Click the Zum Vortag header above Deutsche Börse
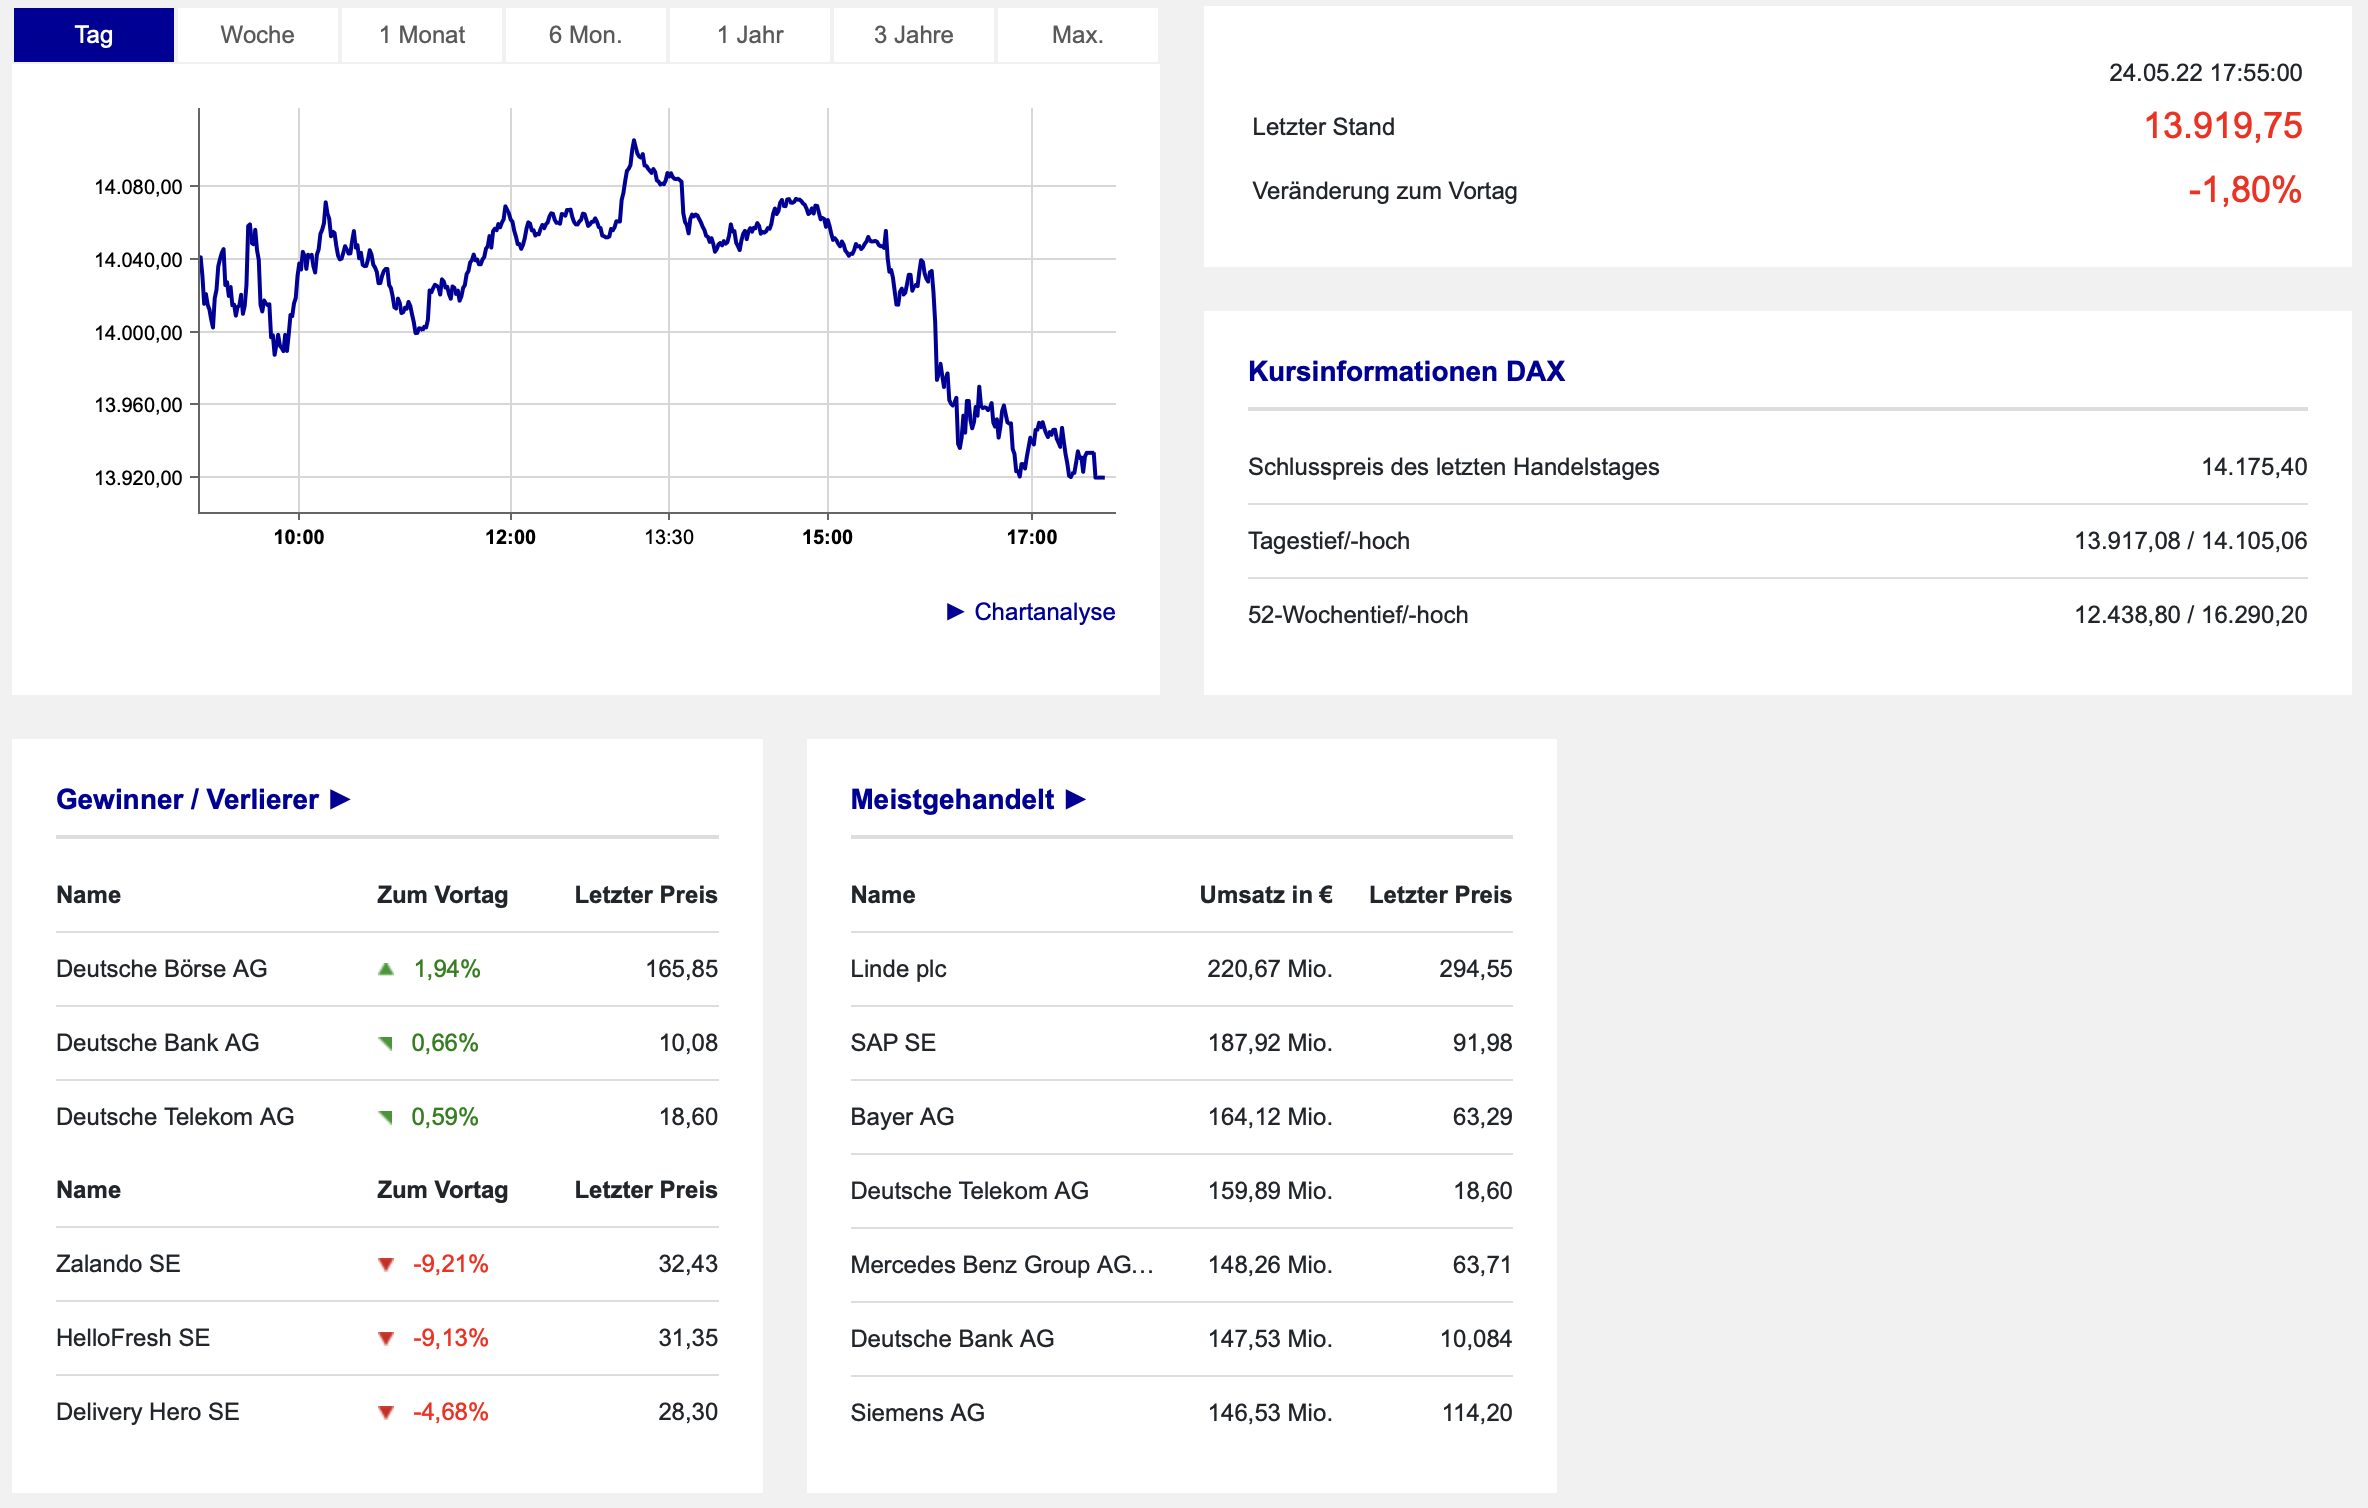Viewport: 2368px width, 1508px height. pos(442,895)
